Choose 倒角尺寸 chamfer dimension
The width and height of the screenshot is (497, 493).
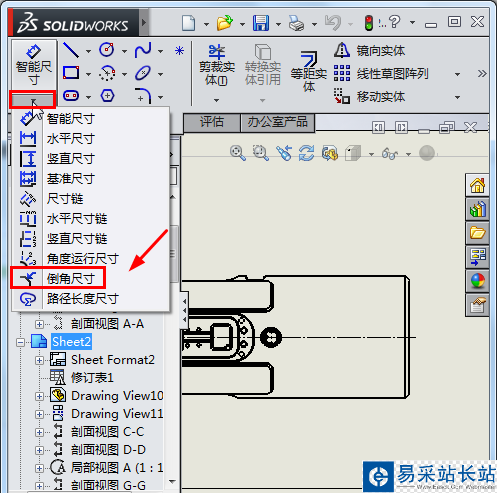[x=90, y=278]
